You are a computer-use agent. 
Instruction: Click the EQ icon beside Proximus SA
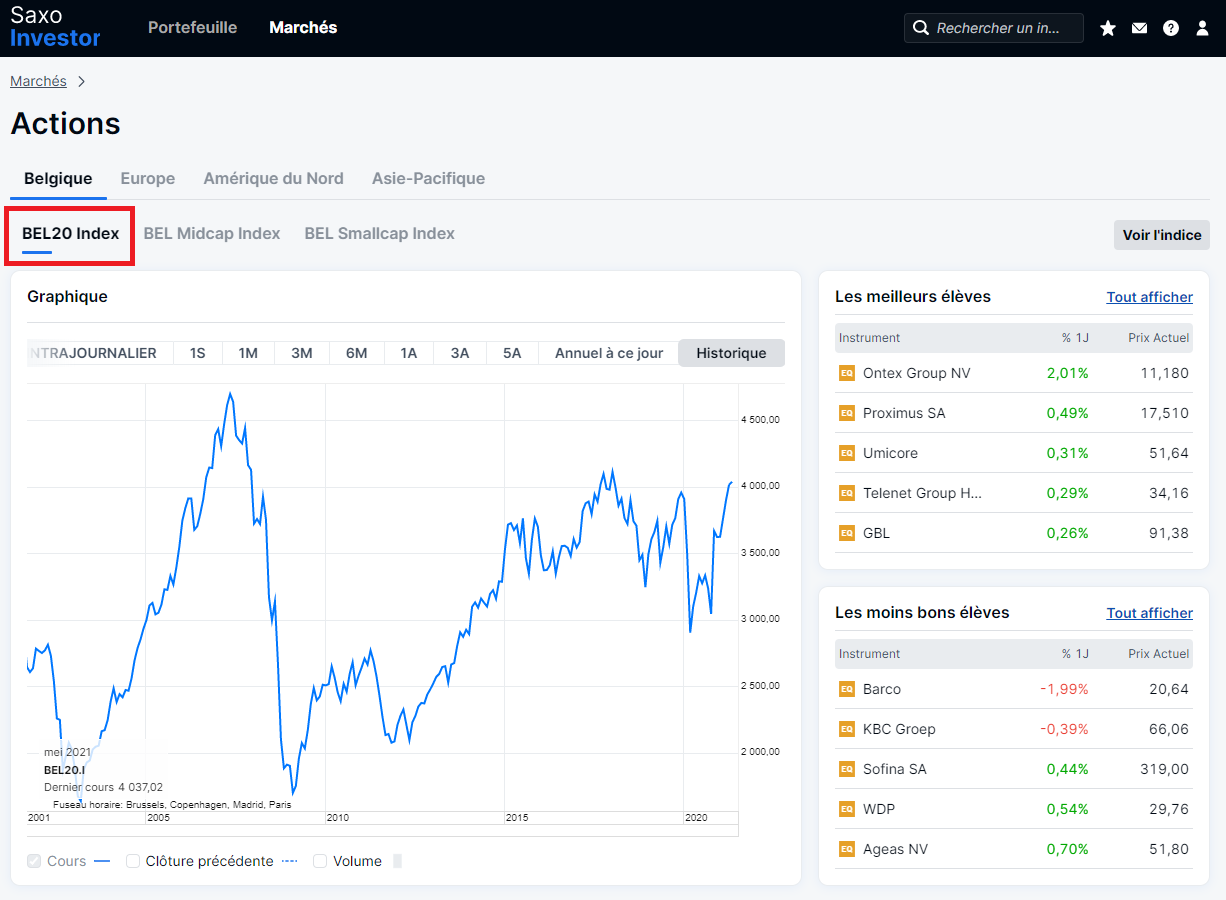click(847, 413)
